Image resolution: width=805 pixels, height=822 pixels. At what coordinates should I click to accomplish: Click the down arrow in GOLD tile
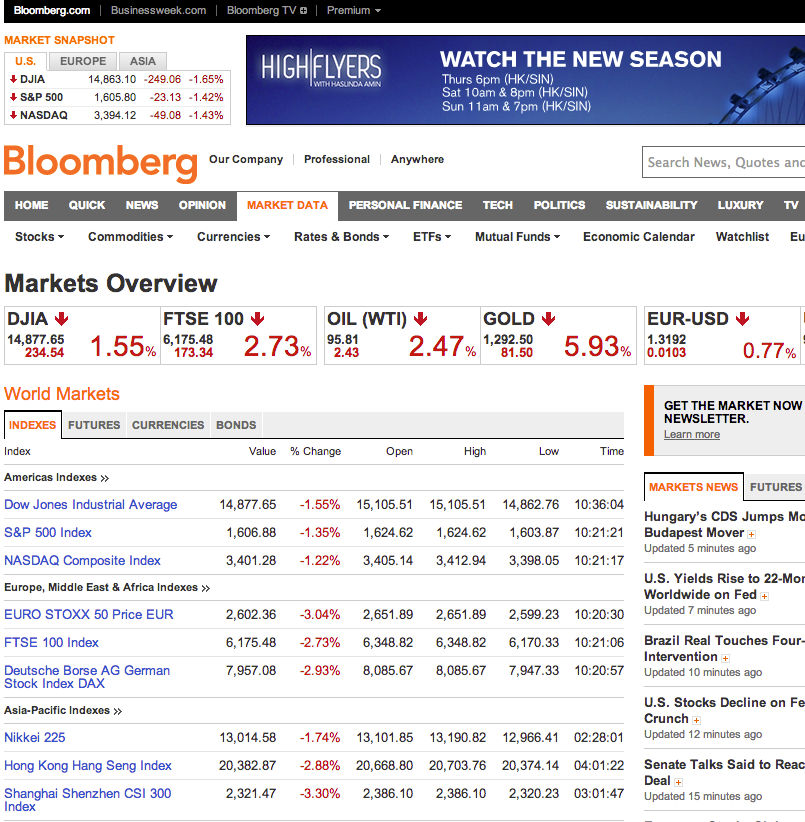click(x=548, y=319)
